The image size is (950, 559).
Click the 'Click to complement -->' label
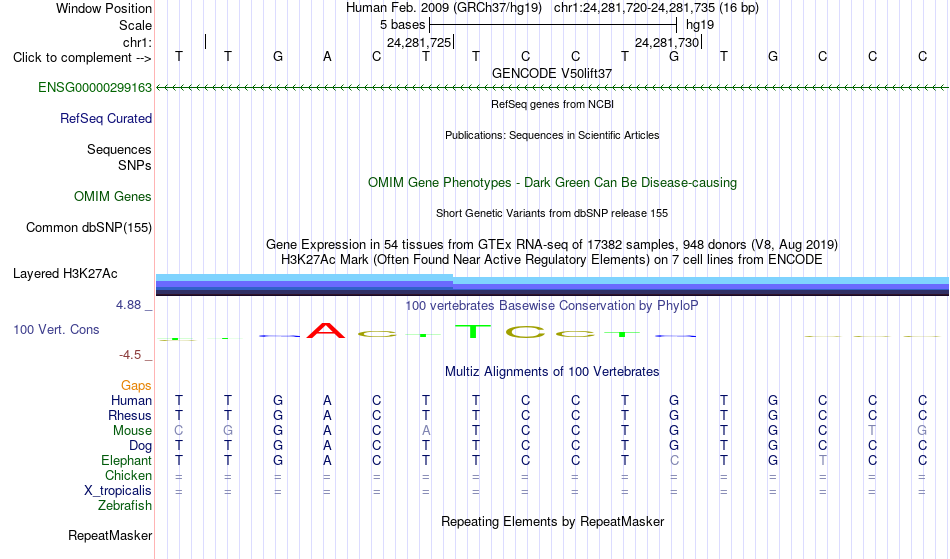(x=82, y=58)
